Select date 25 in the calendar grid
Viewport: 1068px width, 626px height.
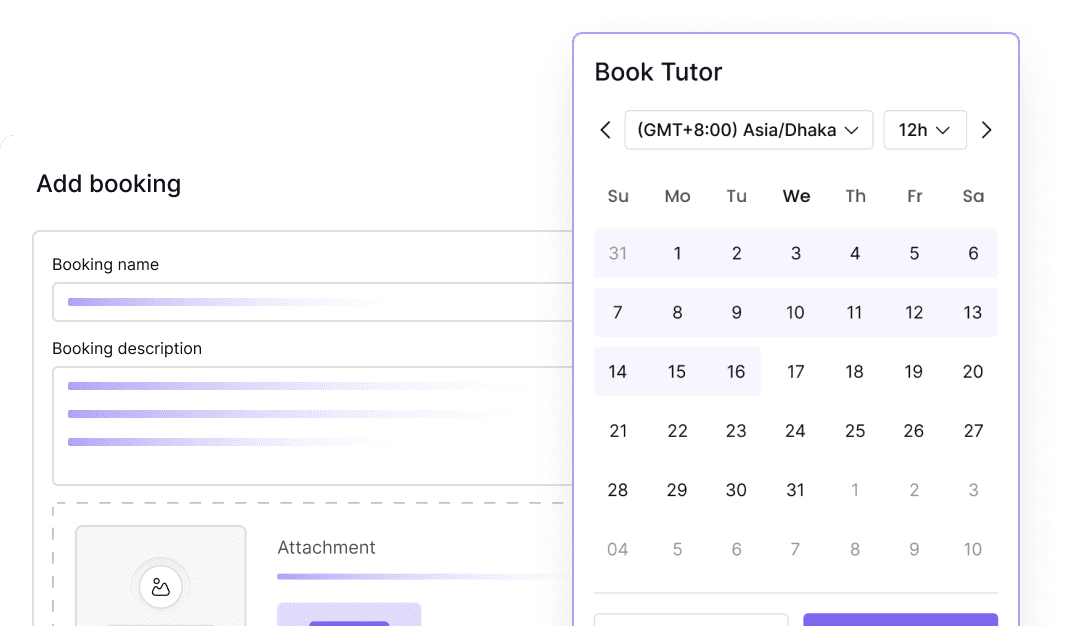[854, 430]
